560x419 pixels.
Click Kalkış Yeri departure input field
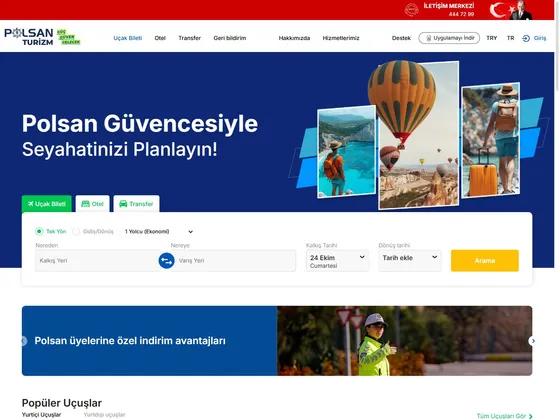point(97,261)
